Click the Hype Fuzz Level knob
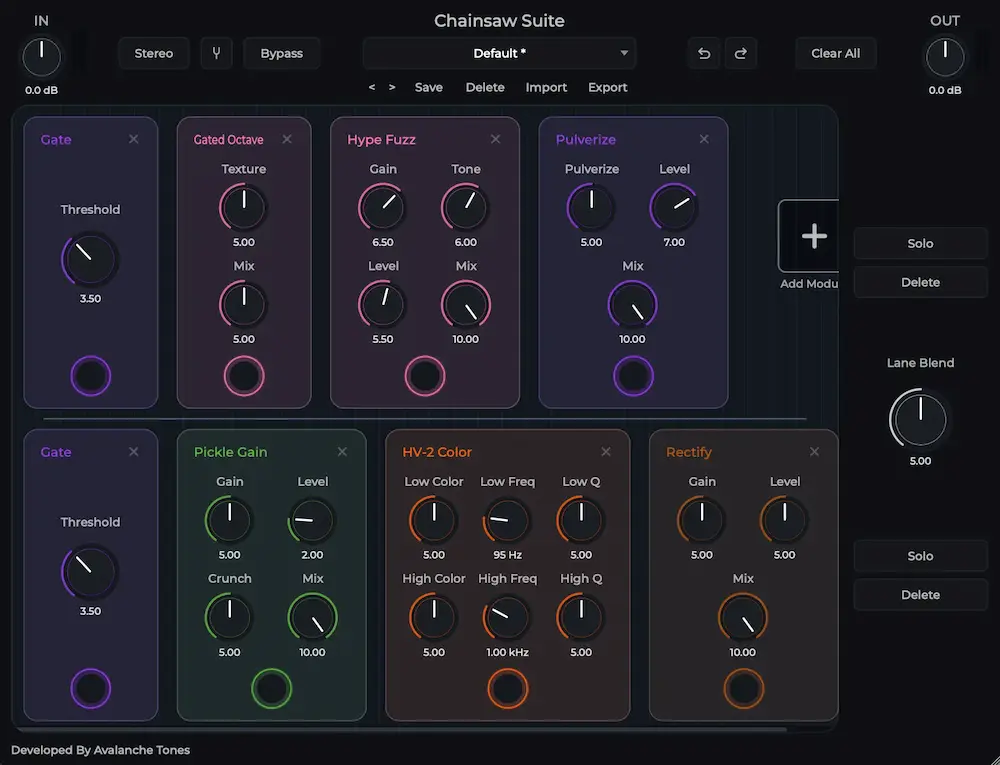Viewport: 1000px width, 765px height. (x=383, y=304)
